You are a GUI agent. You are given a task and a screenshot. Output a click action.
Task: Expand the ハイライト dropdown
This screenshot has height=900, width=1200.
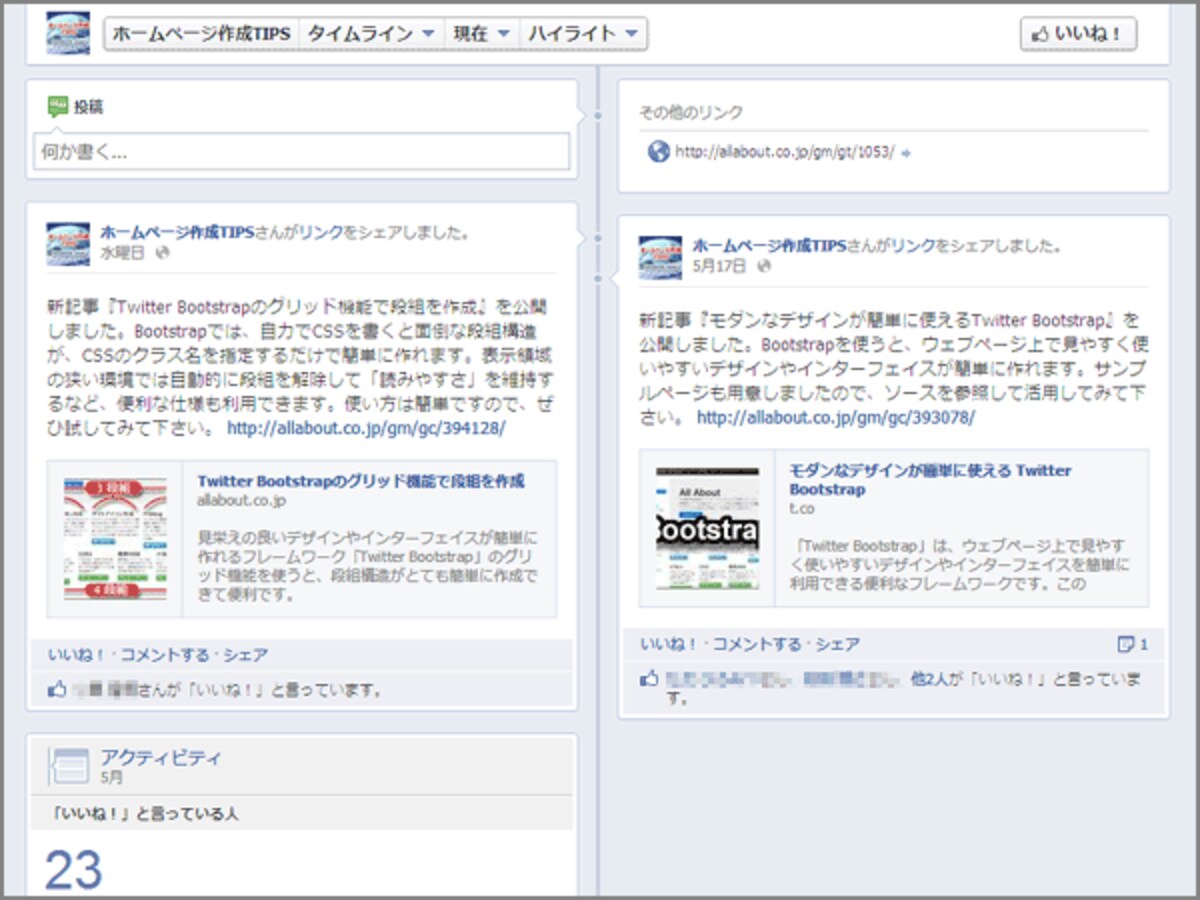point(584,34)
